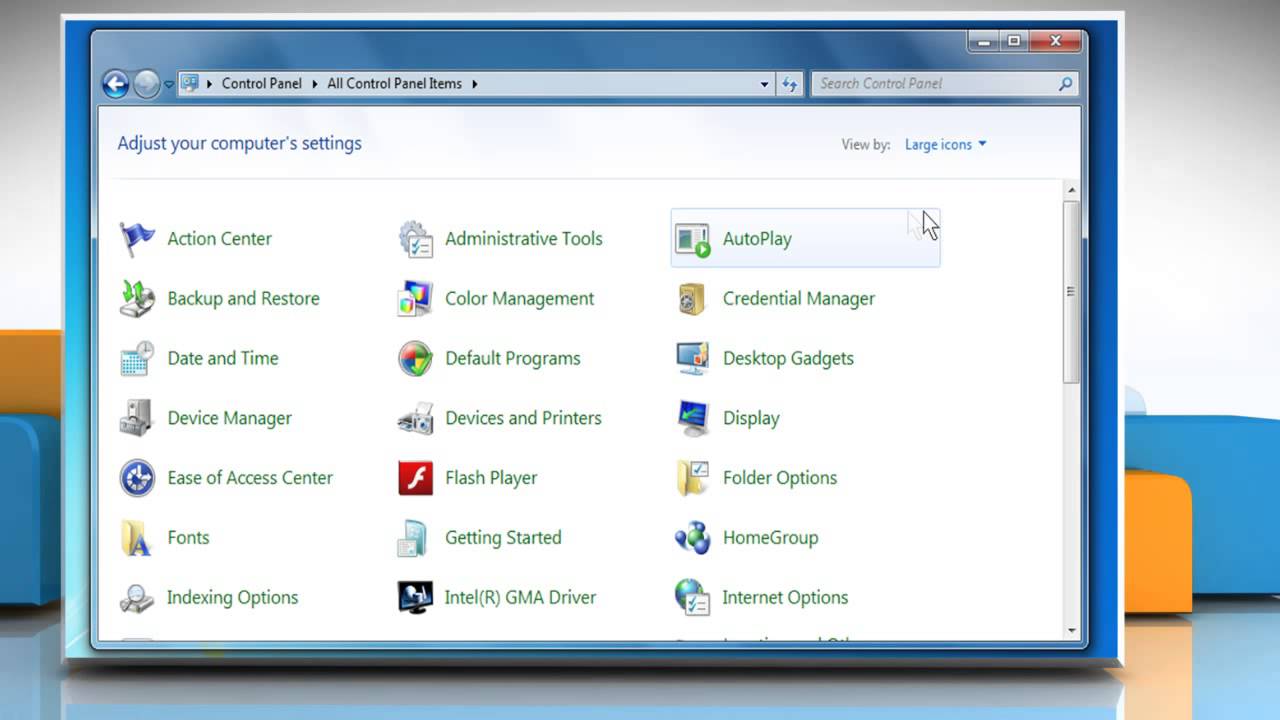
Task: Click the vertical scrollbar thumb
Action: pyautogui.click(x=1072, y=291)
